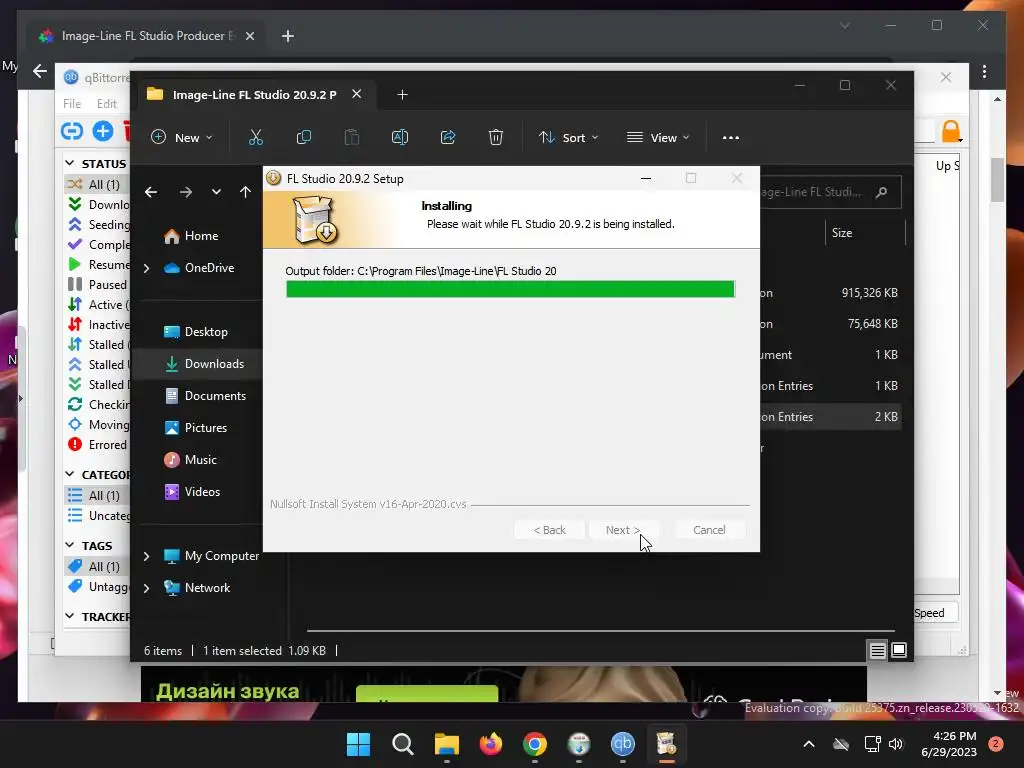This screenshot has height=768, width=1024.
Task: Expand My Computer in navigation pane
Action: coord(146,556)
